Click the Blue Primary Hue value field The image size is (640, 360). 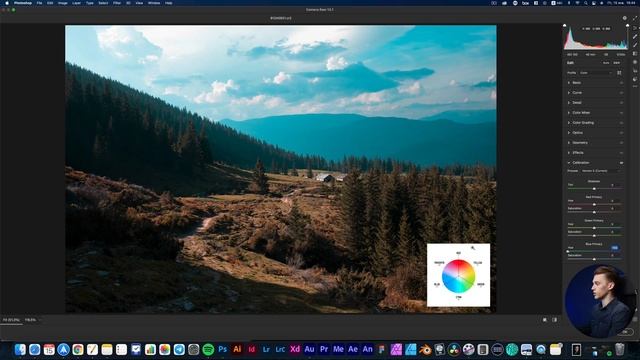(615, 248)
